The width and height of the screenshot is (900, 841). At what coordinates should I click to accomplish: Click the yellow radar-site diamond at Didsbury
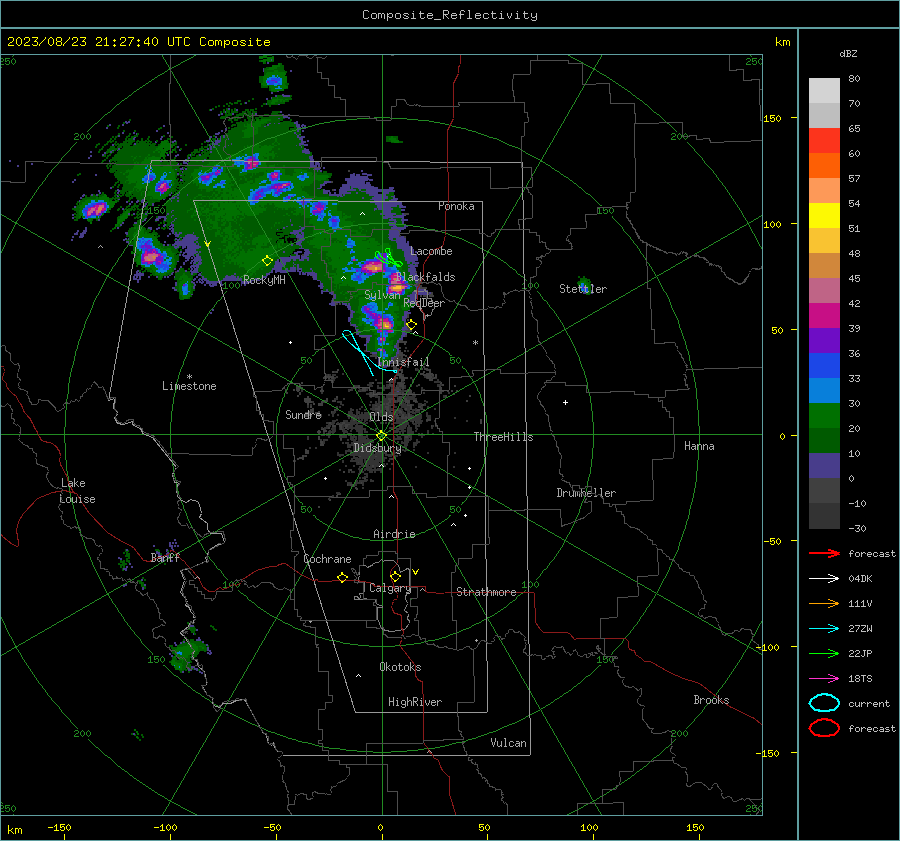click(381, 436)
